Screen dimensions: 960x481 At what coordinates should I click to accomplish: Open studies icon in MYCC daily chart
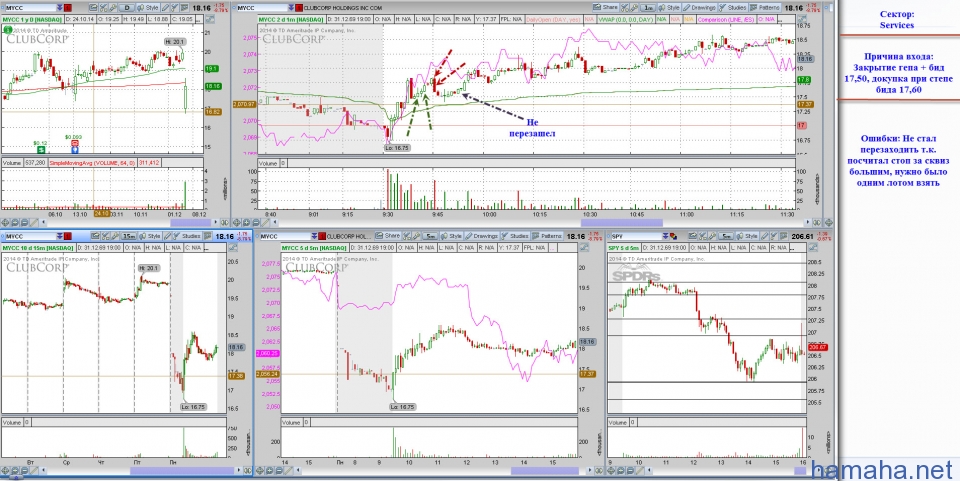174,7
